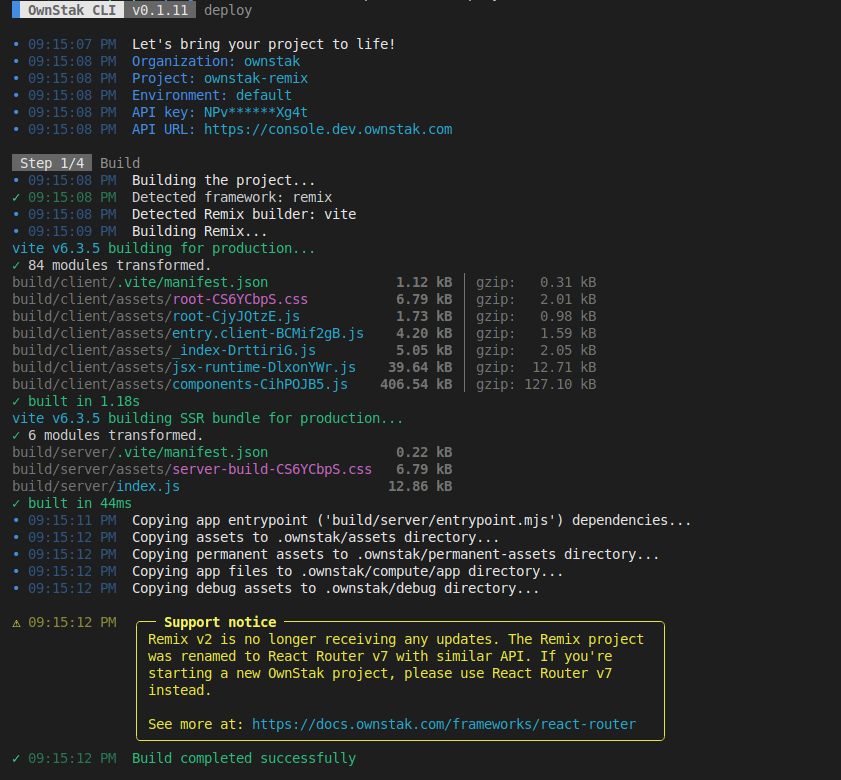
Task: Click 'Copying debug assets' log line
Action: 335,588
